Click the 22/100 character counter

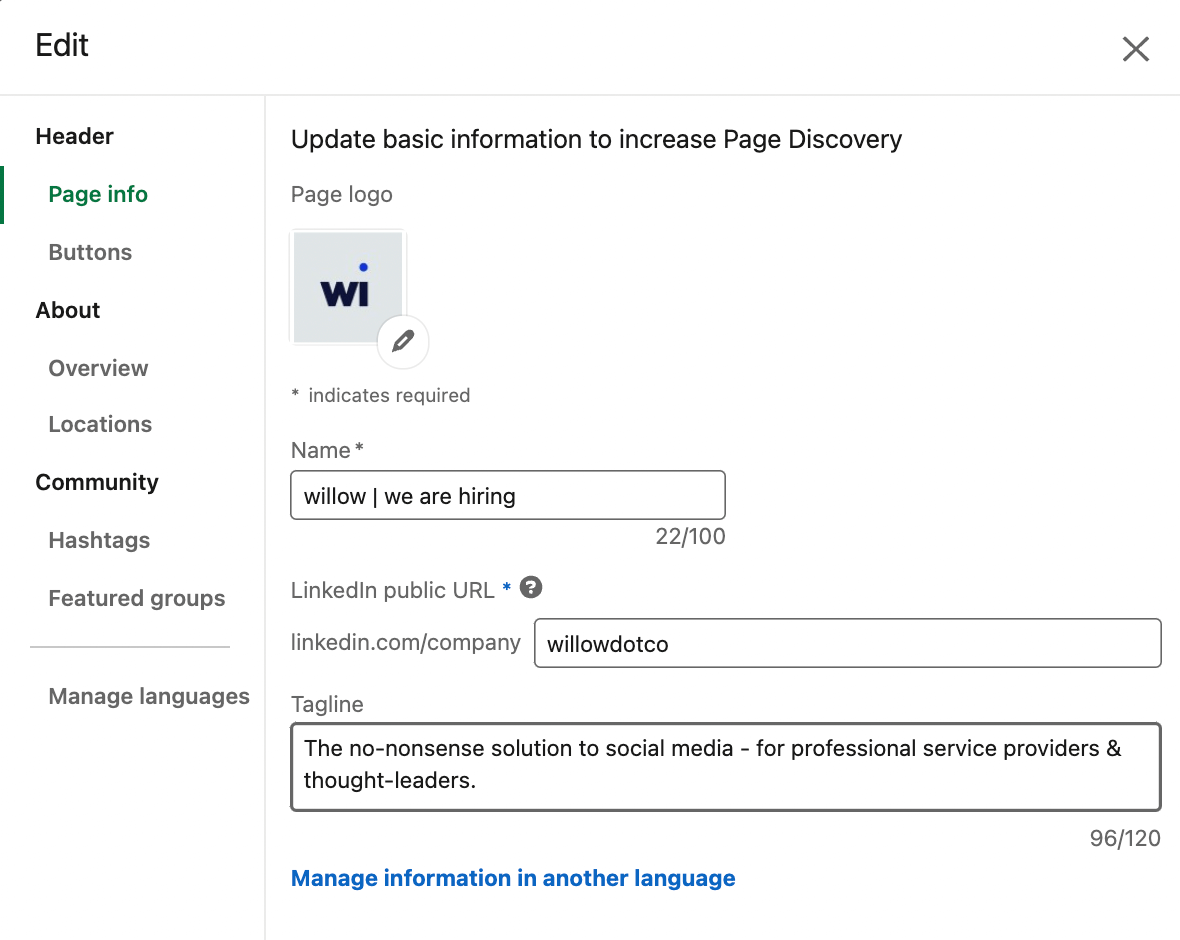[x=690, y=537]
